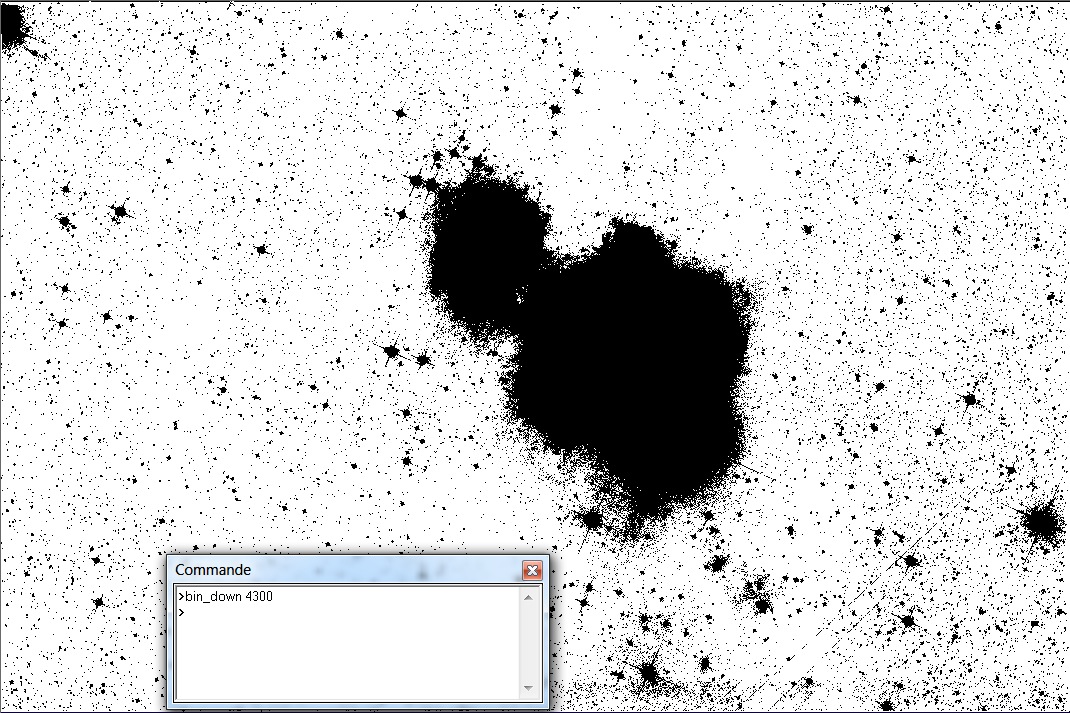Click the saturated star in the image's top-left corner
The image size is (1070, 713).
12,25
